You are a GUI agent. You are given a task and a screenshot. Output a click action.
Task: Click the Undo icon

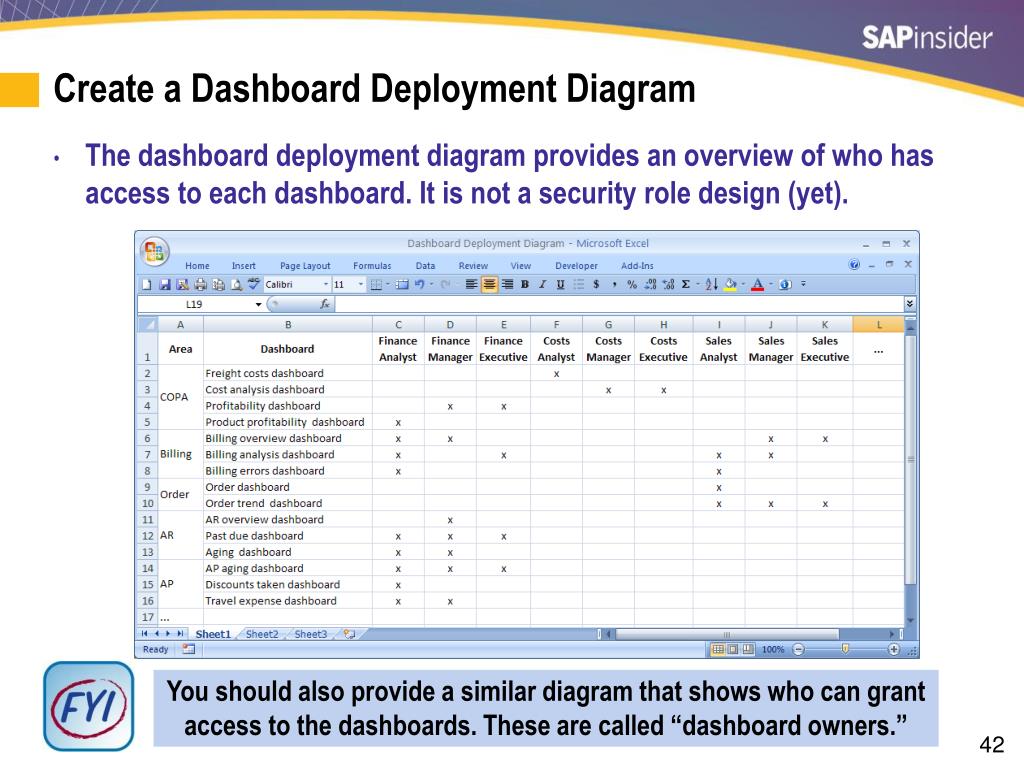point(419,284)
